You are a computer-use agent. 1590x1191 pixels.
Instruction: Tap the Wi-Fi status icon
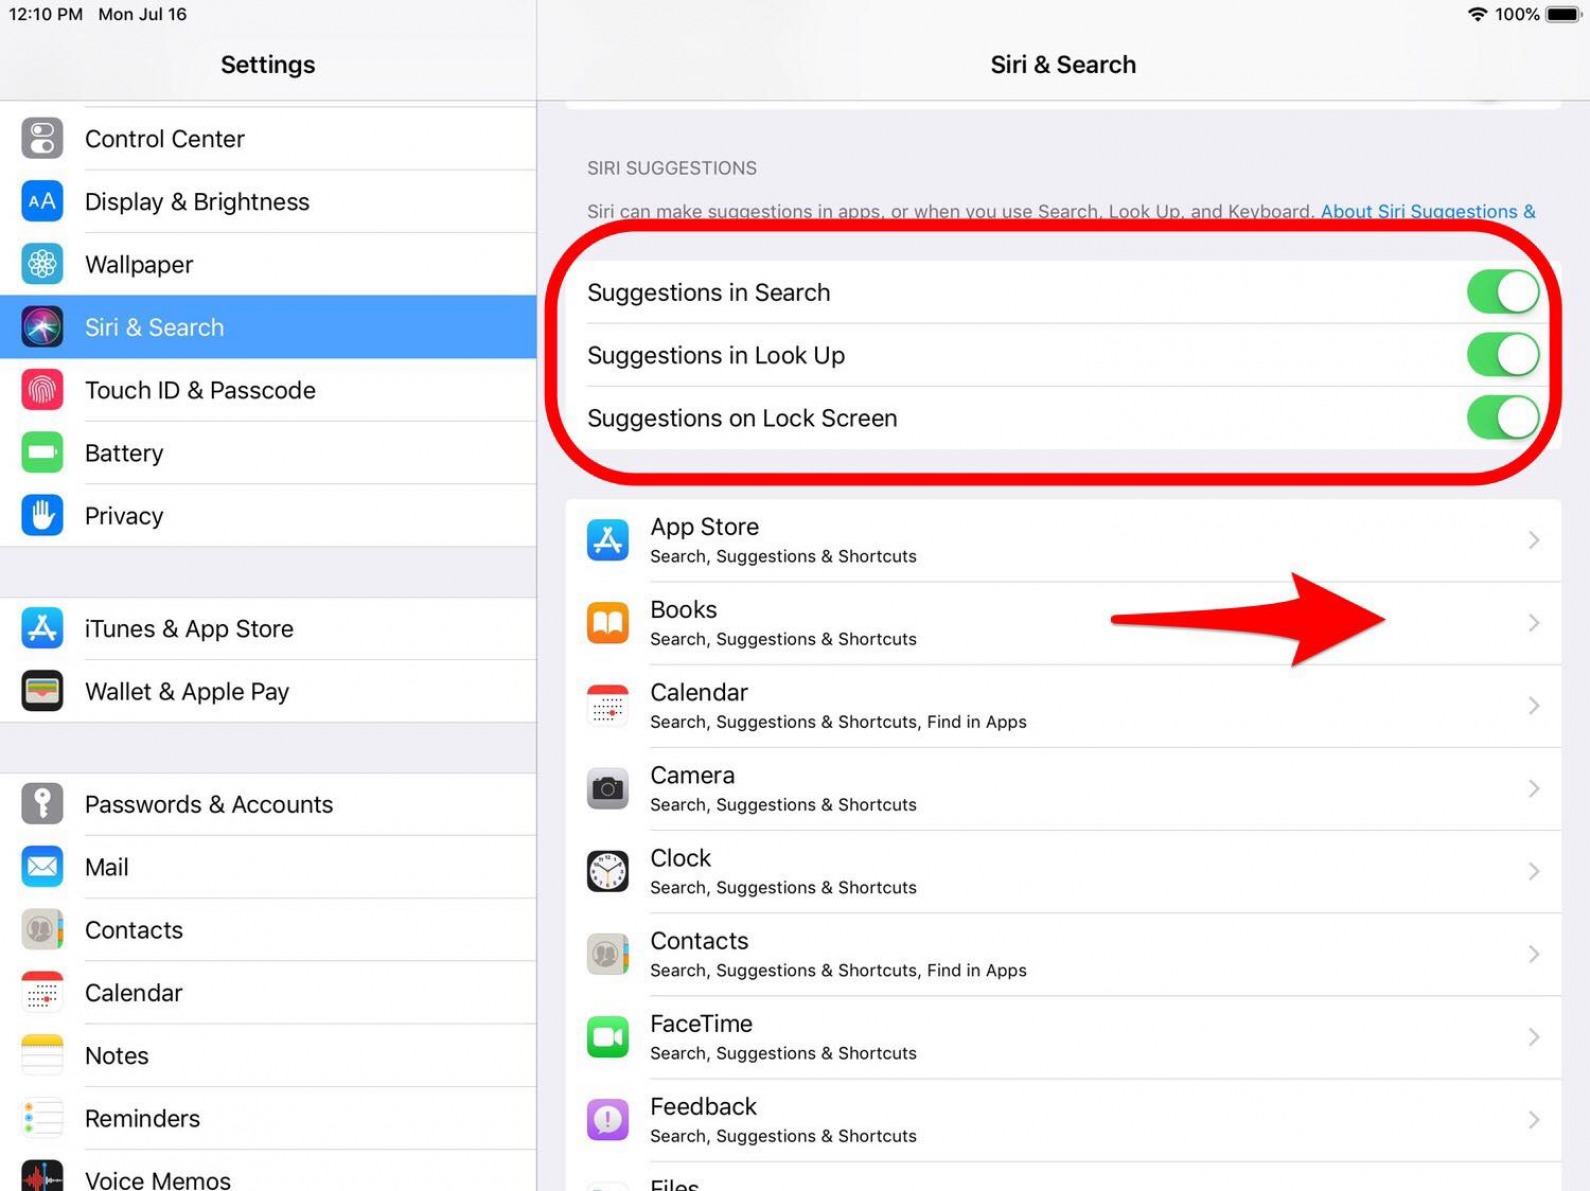[x=1477, y=14]
